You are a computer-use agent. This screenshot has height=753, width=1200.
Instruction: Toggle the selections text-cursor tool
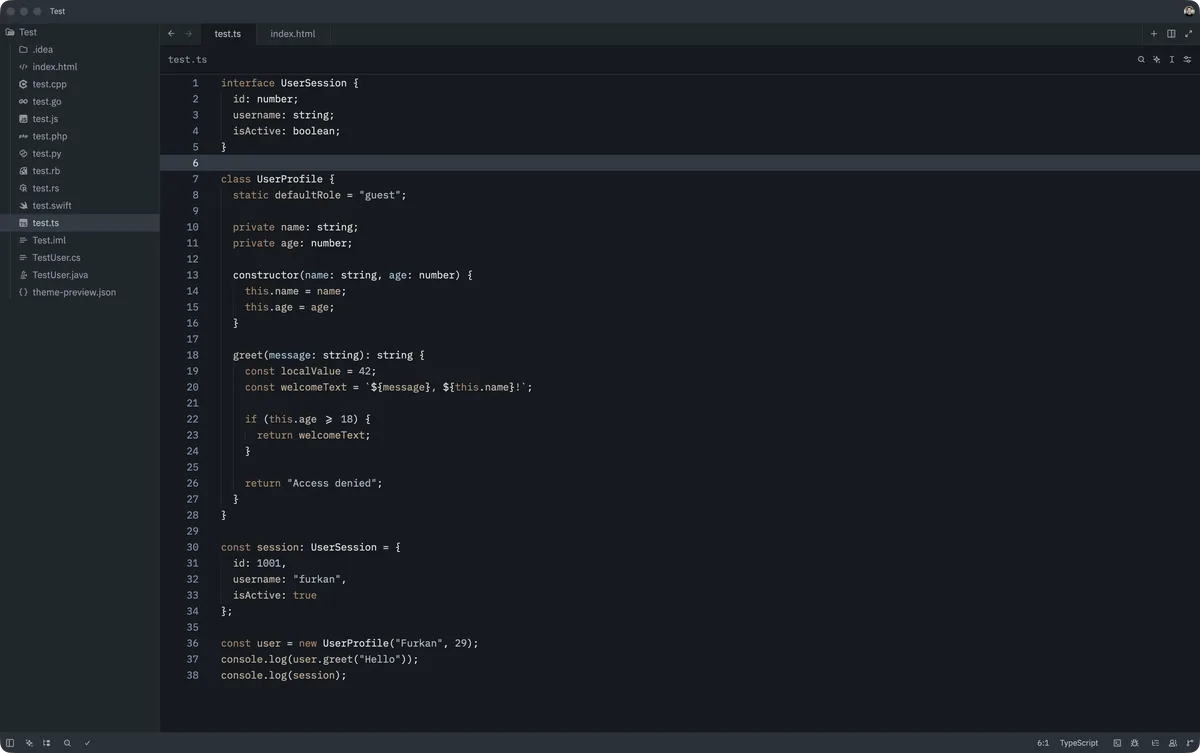click(x=1172, y=60)
